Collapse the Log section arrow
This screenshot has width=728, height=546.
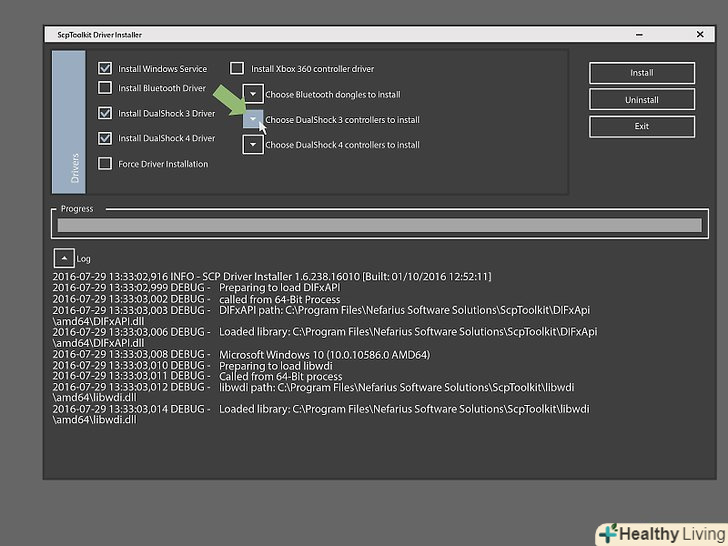(x=64, y=258)
